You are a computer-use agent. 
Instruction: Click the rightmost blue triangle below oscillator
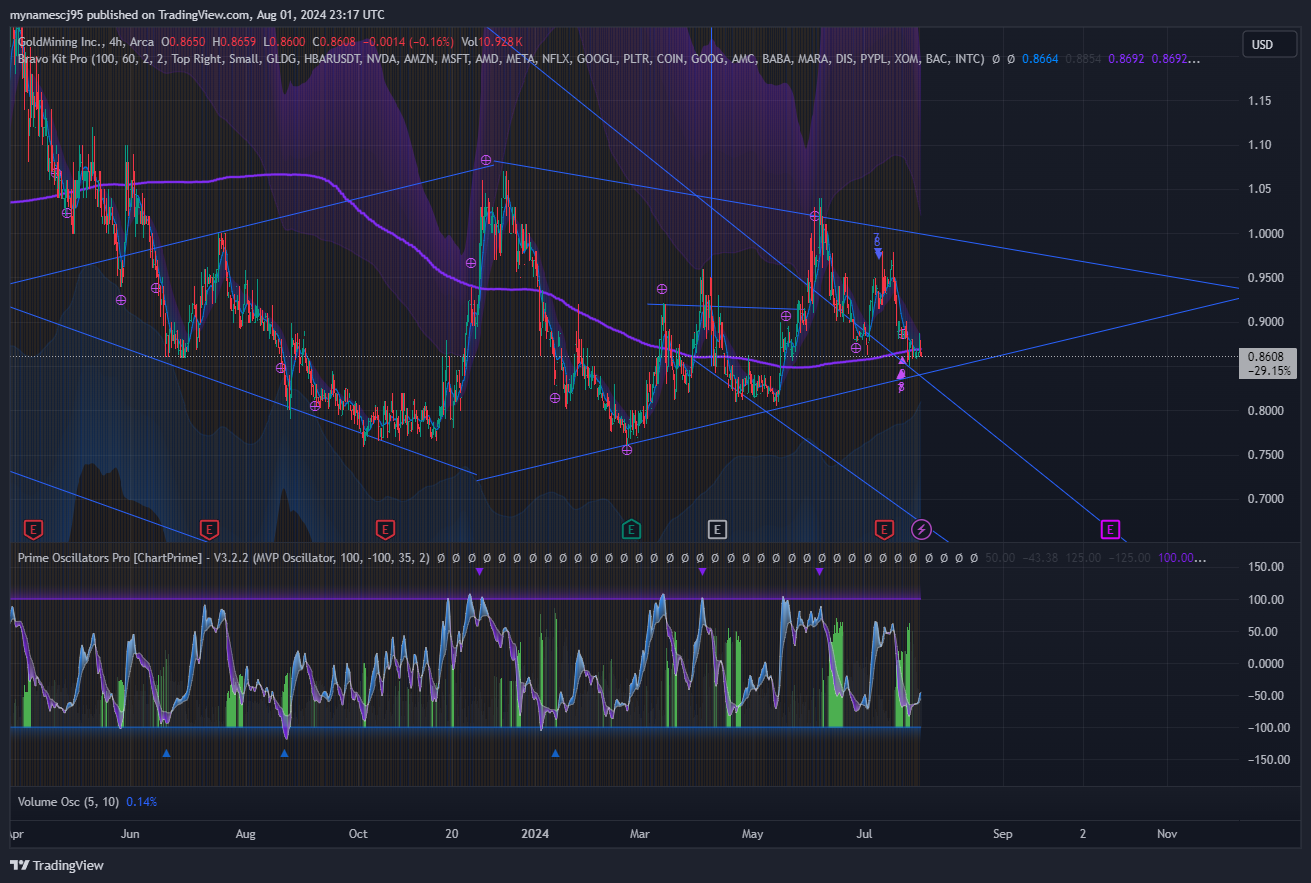(556, 753)
